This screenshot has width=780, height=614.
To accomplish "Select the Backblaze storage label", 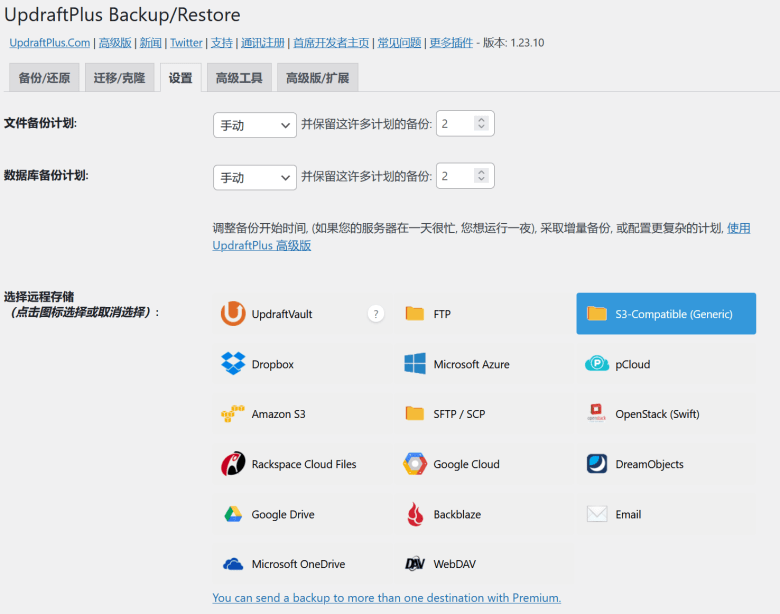I will coord(457,514).
